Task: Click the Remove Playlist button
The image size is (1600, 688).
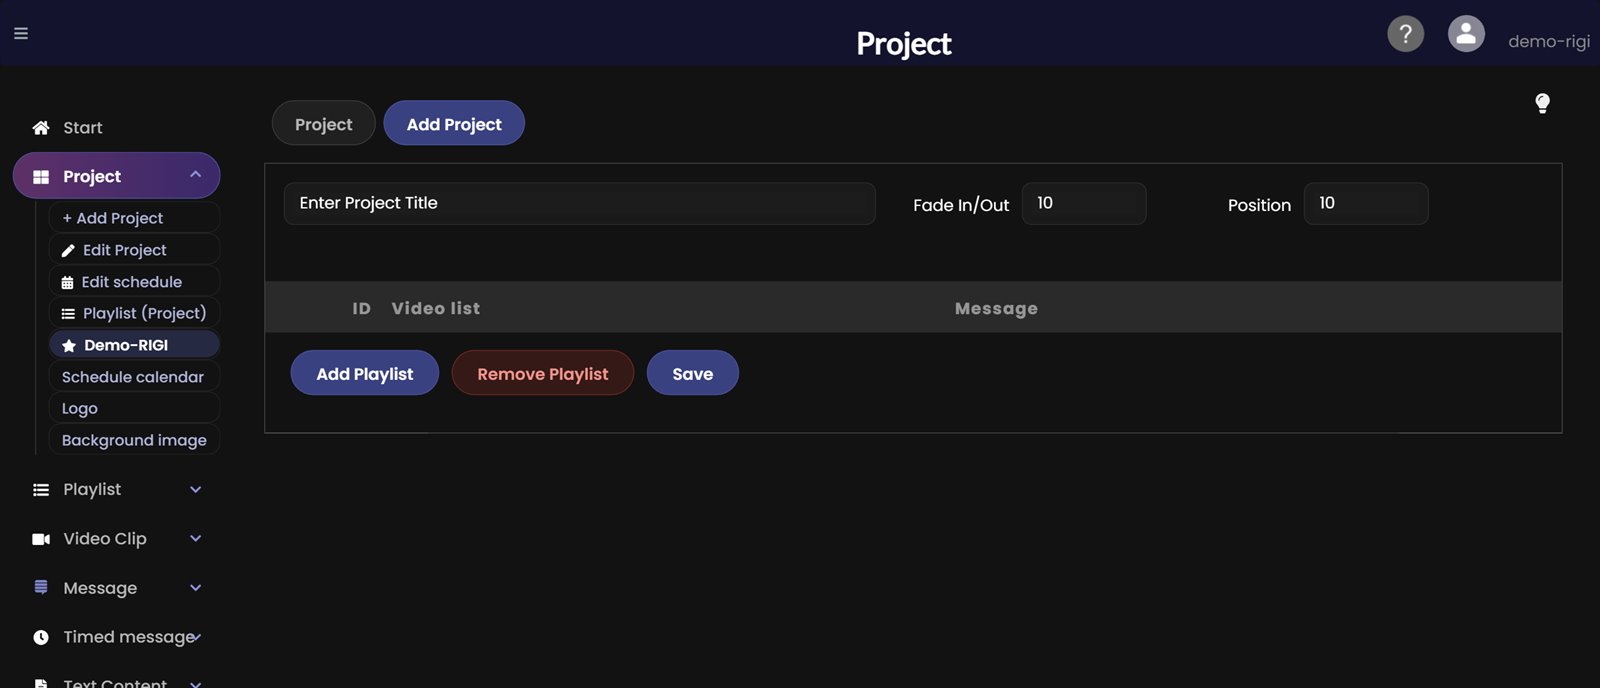Action: [543, 373]
